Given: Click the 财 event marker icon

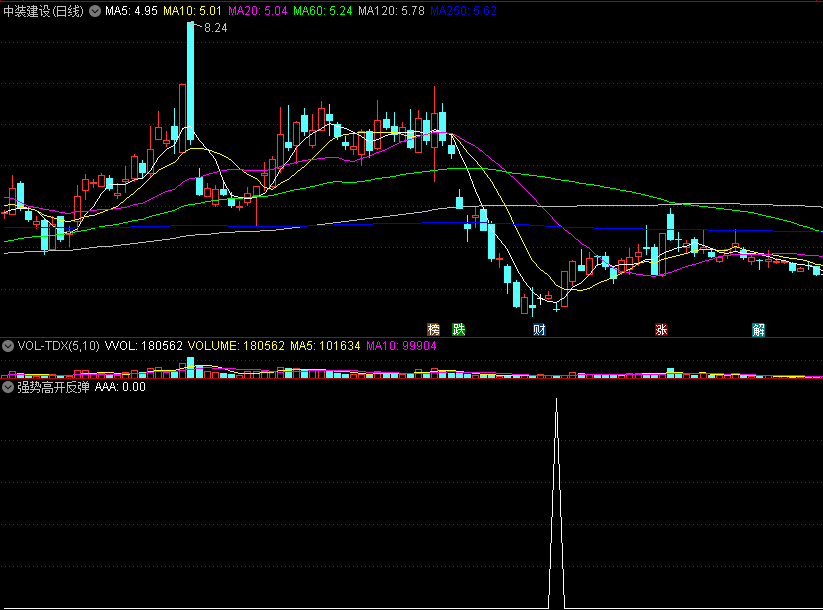Looking at the screenshot, I should [539, 330].
